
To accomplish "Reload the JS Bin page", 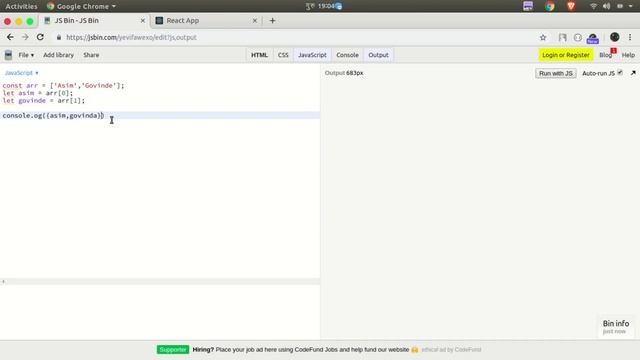I will (40, 37).
